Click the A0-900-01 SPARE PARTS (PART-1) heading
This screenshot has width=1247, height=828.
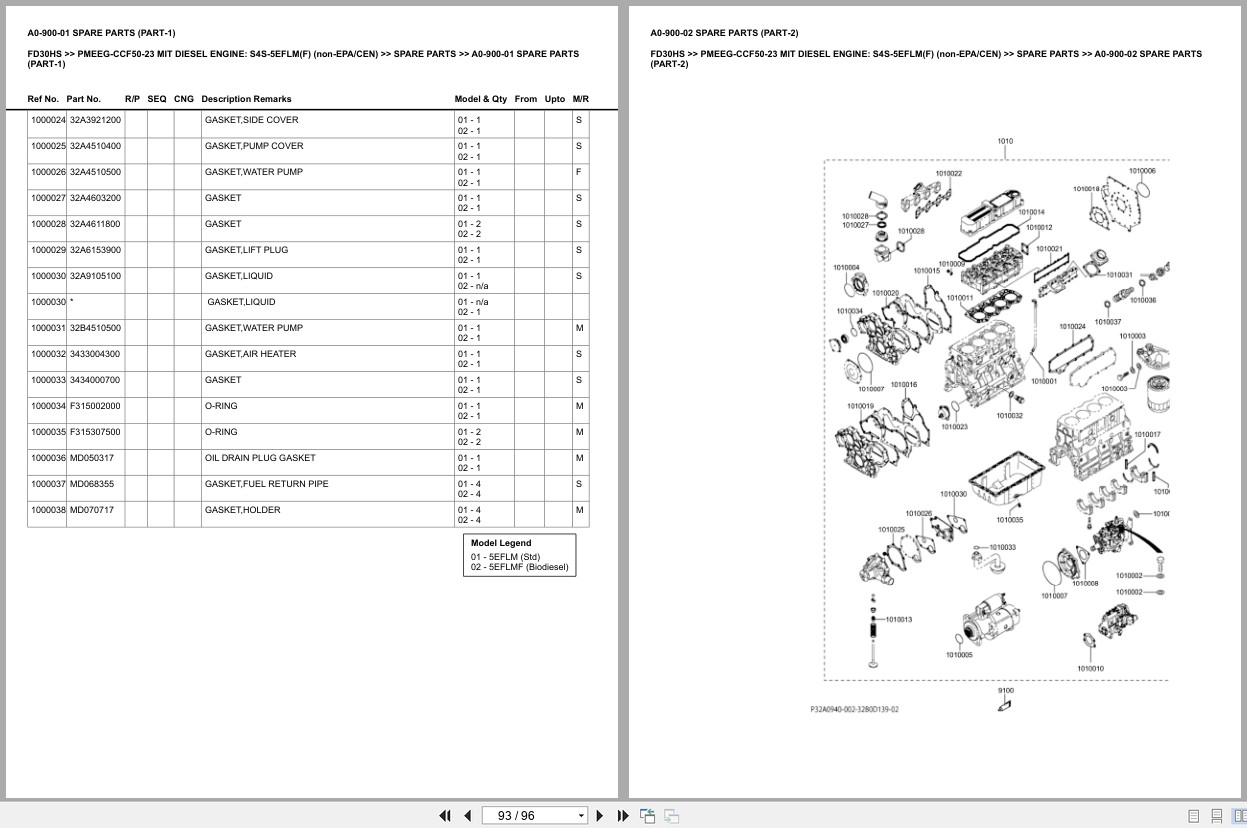(x=101, y=33)
